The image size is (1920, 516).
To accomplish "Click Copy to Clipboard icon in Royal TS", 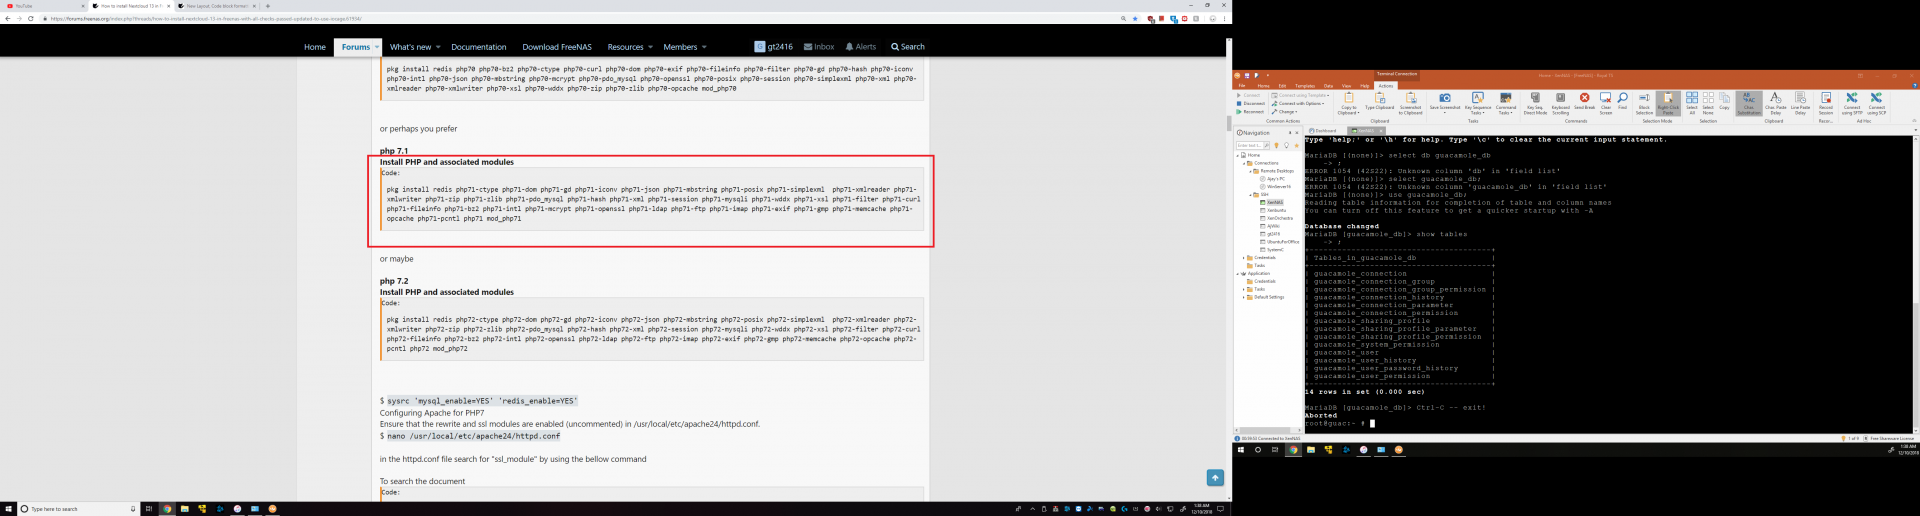I will 1348,98.
